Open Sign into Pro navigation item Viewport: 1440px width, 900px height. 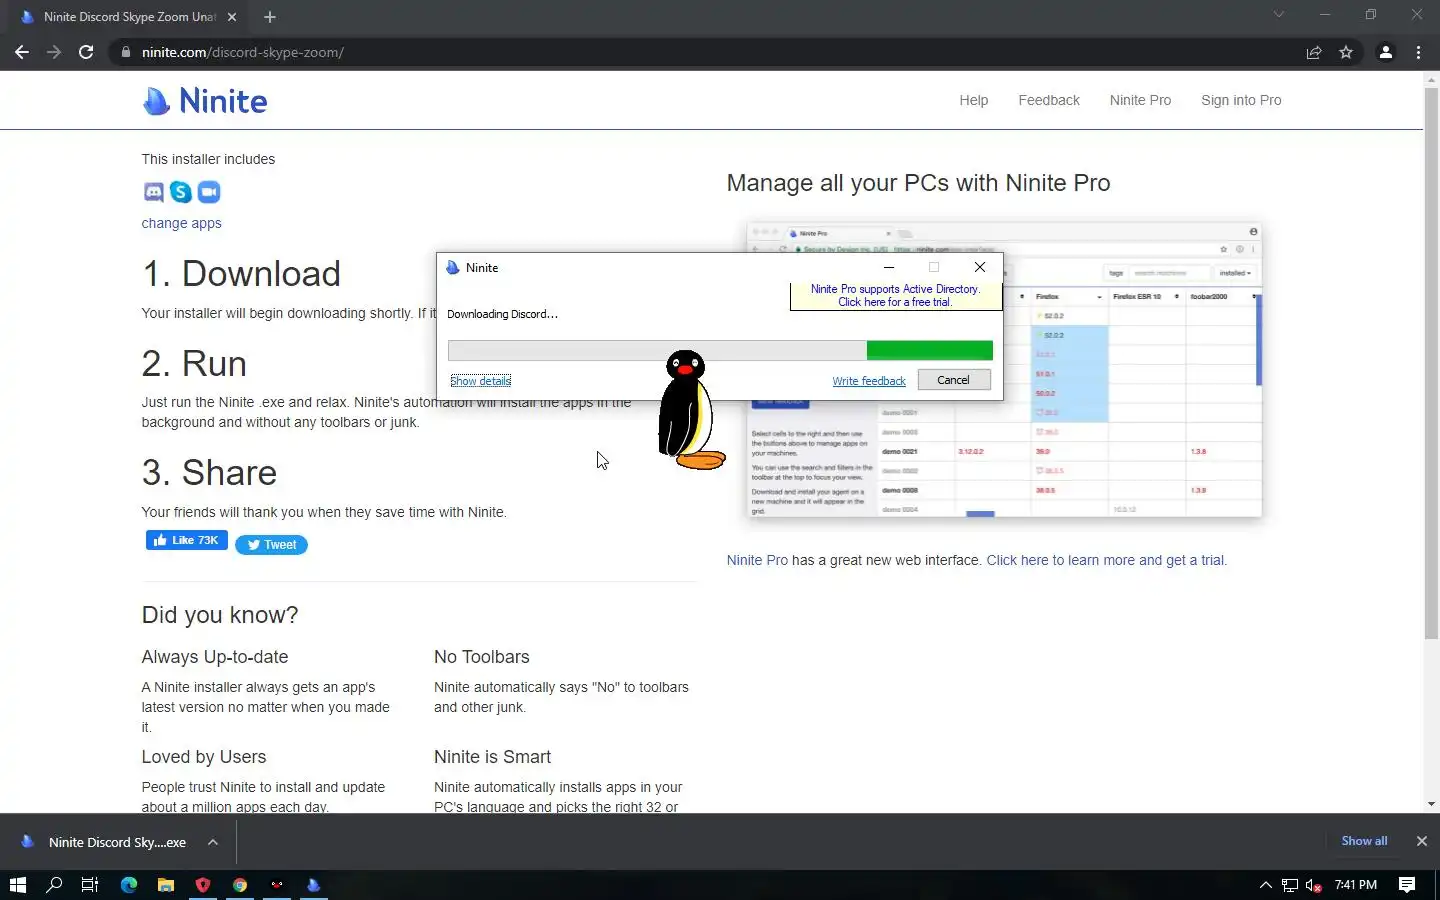(x=1241, y=100)
